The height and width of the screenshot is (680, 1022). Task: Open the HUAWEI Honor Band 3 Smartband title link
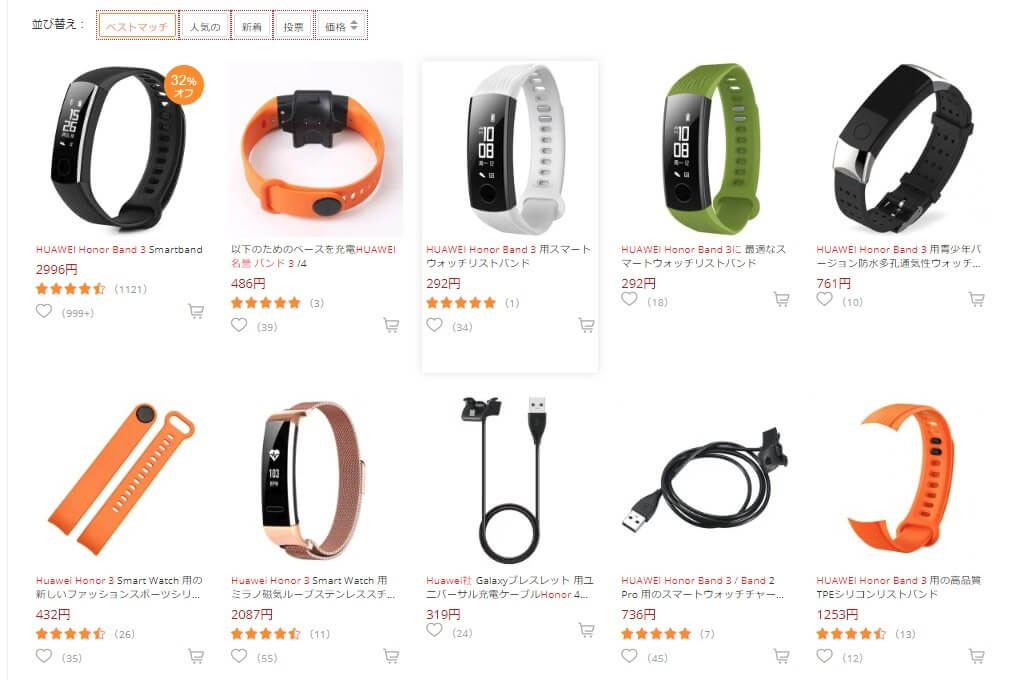[x=119, y=250]
